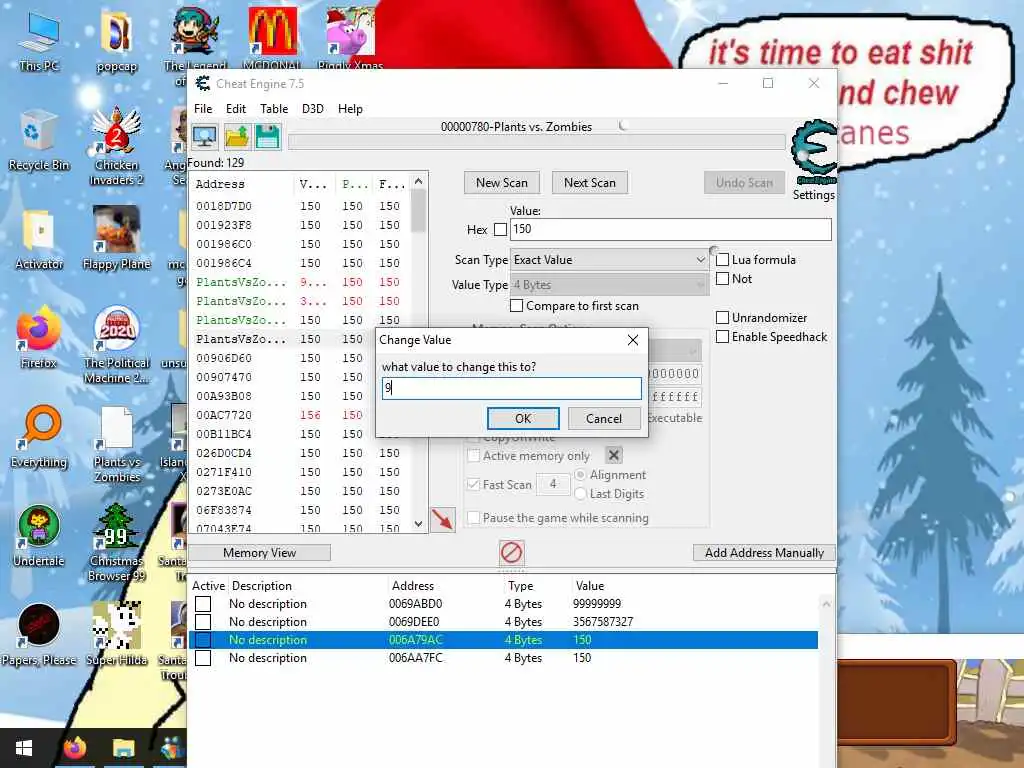Click the scan progress bar
Image resolution: width=1024 pixels, height=768 pixels.
[x=537, y=142]
